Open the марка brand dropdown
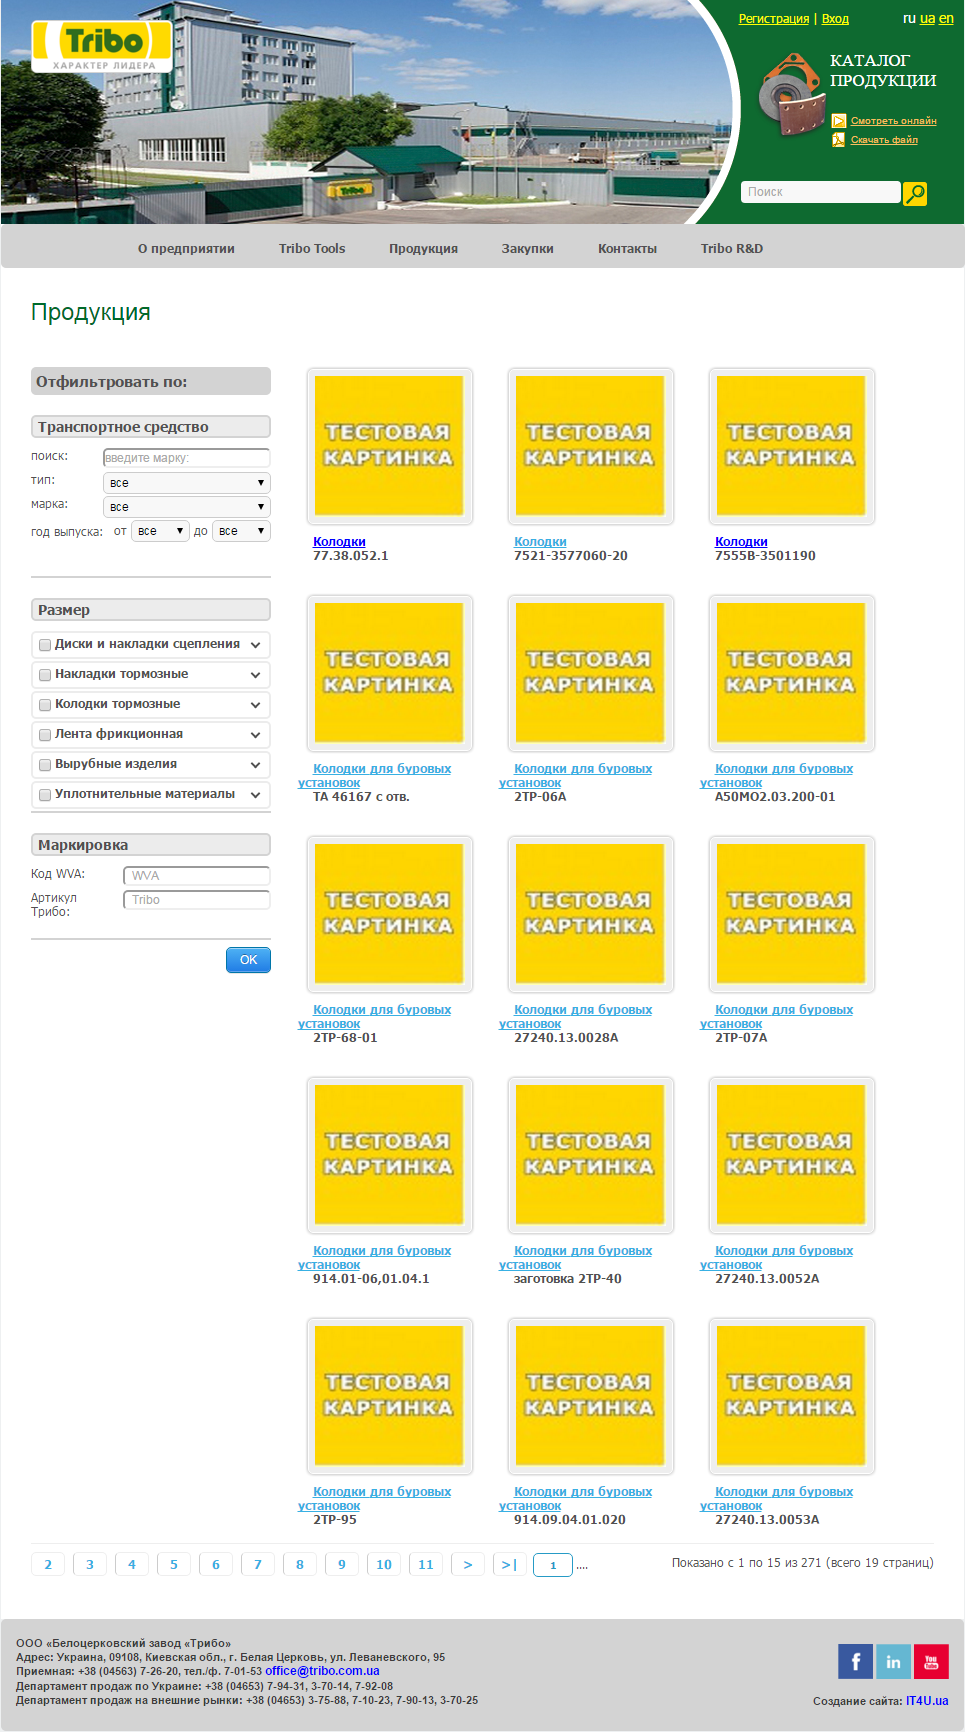Screen dimensions: 965x1732 point(186,507)
